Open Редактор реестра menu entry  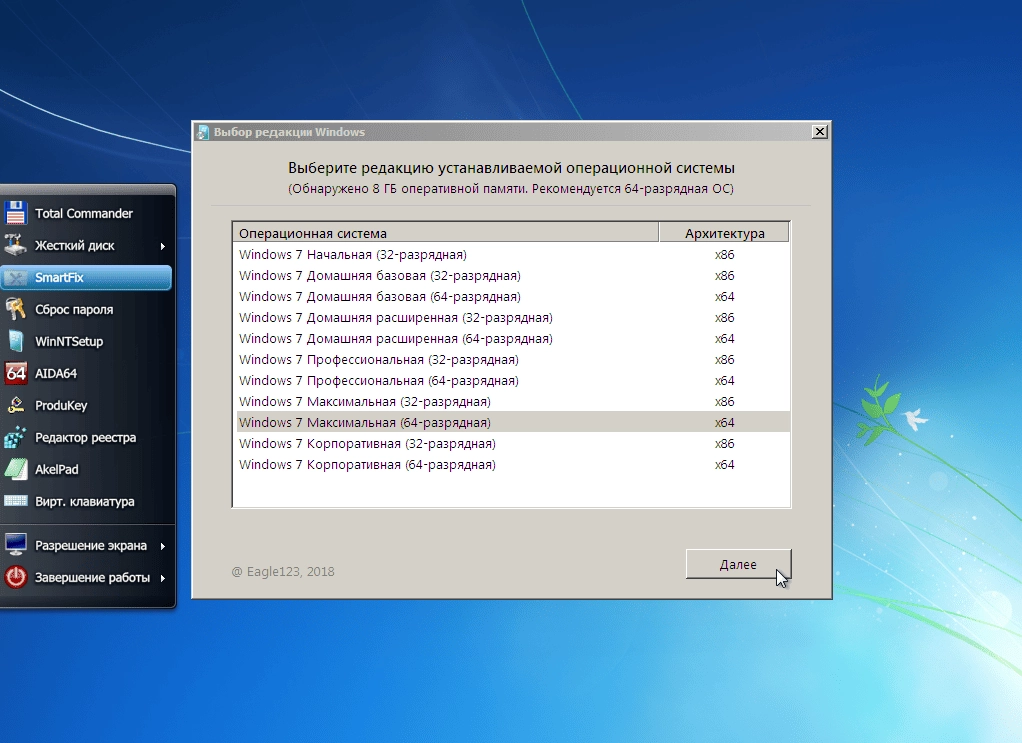tap(87, 437)
